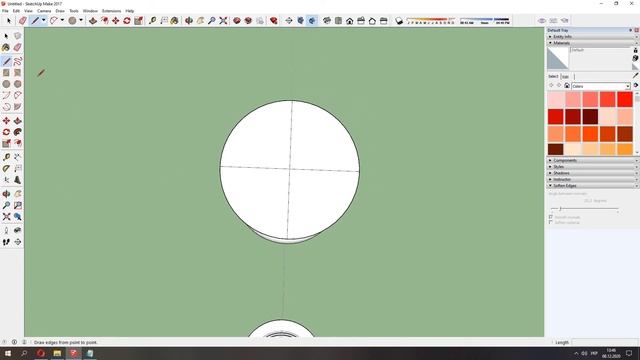Select the Position Camera tool
640x360 pixels.
pos(6,231)
